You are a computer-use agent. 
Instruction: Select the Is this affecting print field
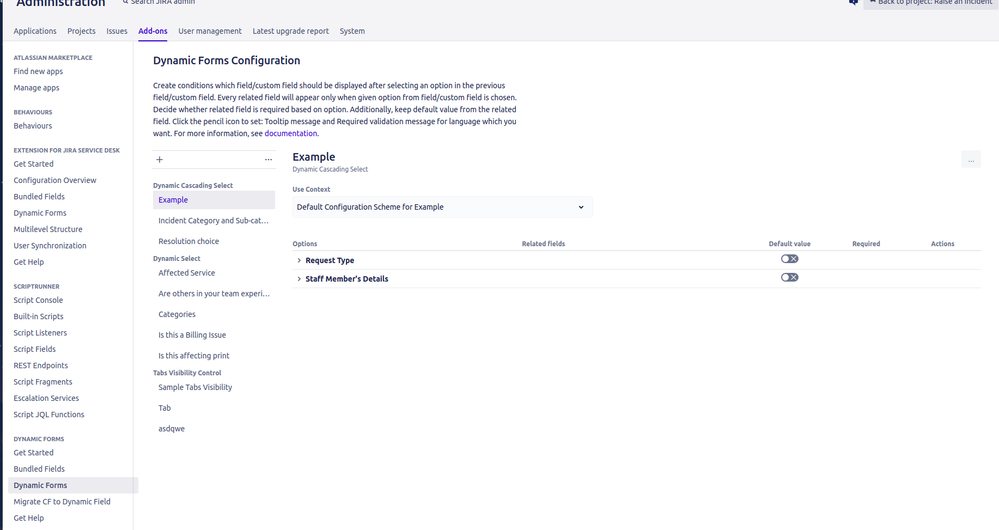[194, 355]
